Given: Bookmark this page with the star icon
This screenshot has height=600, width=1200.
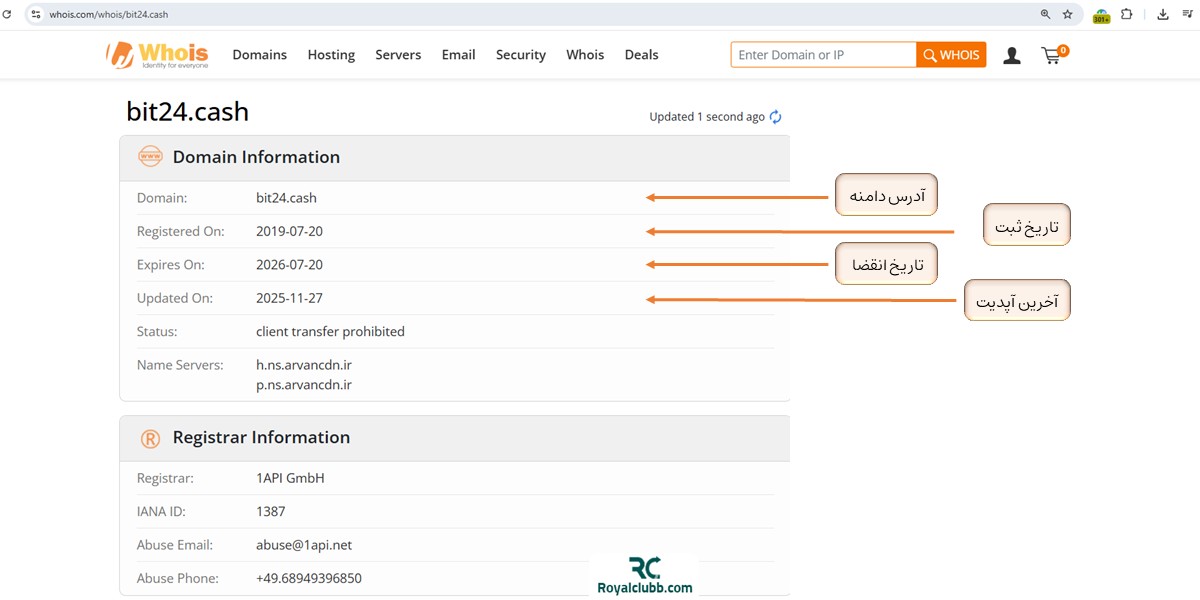Looking at the screenshot, I should click(x=1067, y=14).
